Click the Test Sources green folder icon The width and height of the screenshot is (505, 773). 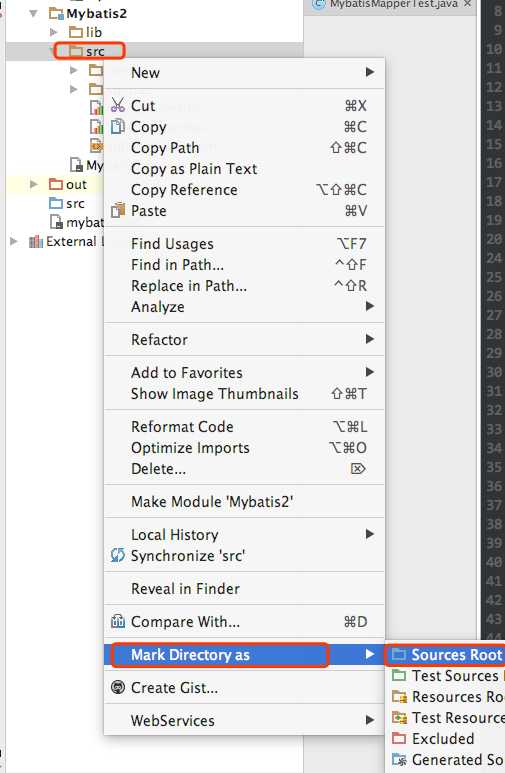(398, 675)
